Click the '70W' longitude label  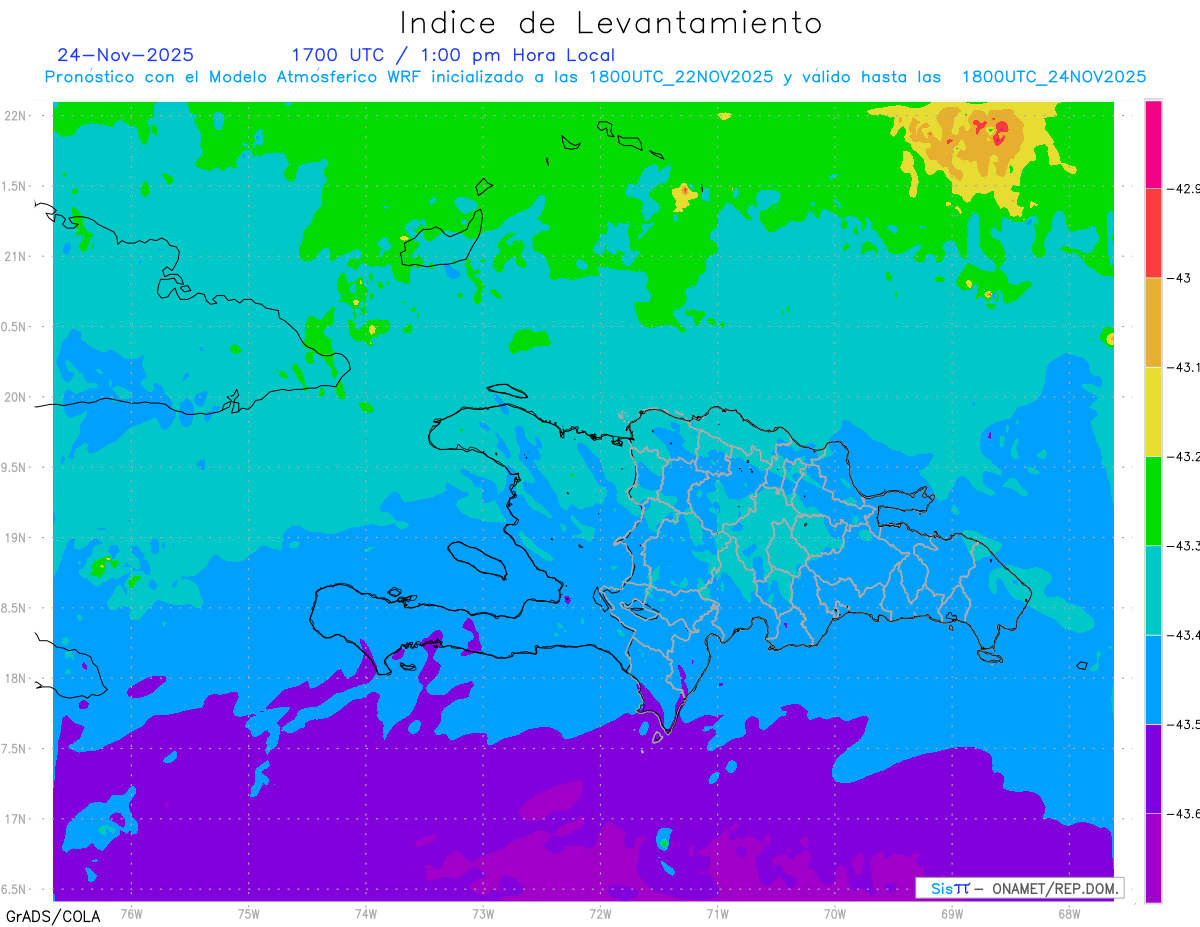tap(835, 913)
